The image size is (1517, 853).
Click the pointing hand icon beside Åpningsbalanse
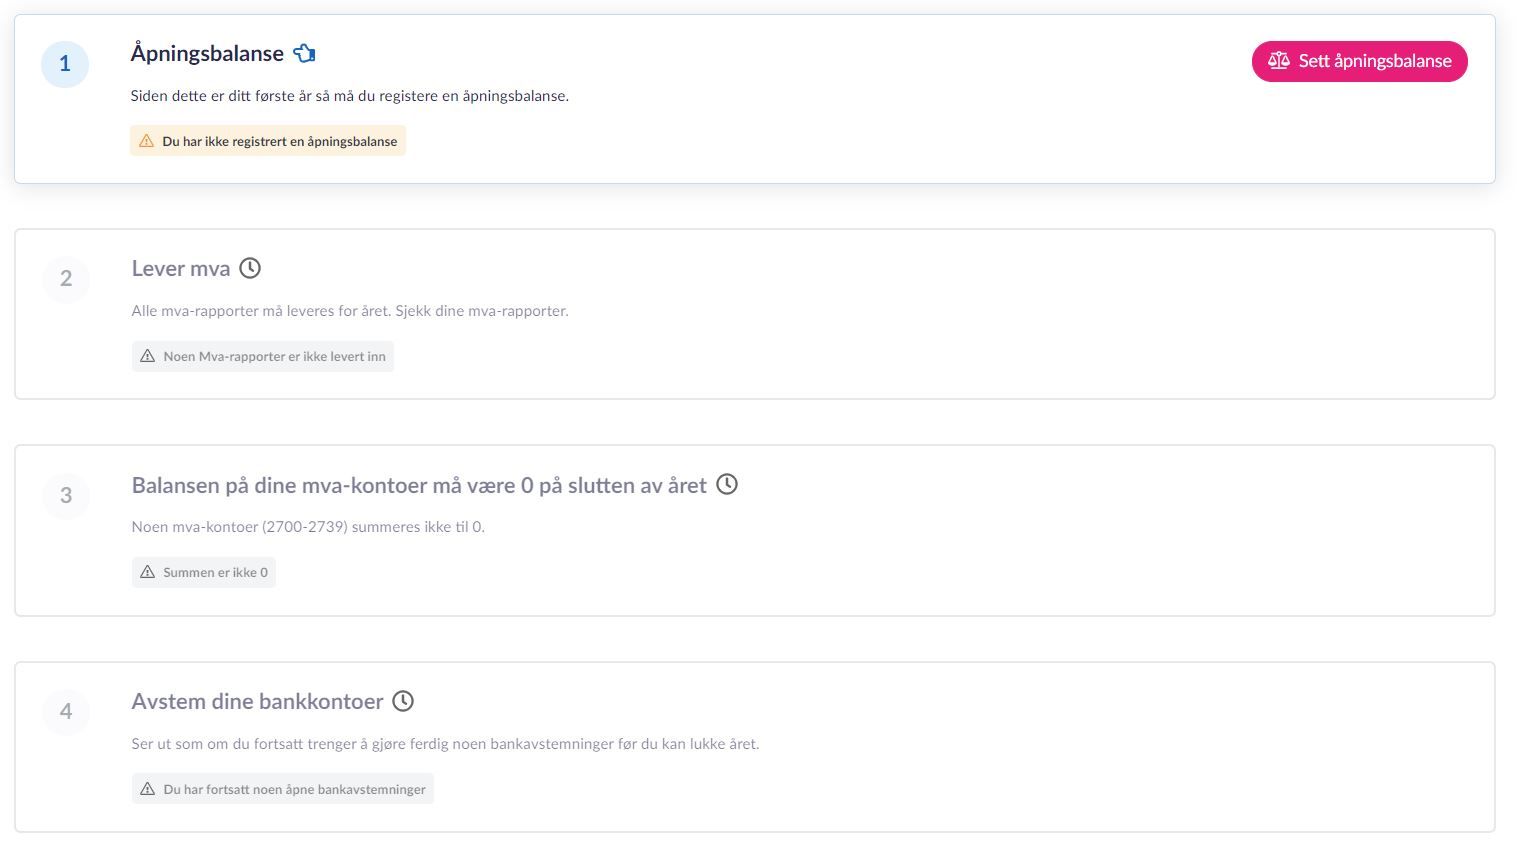tap(304, 54)
